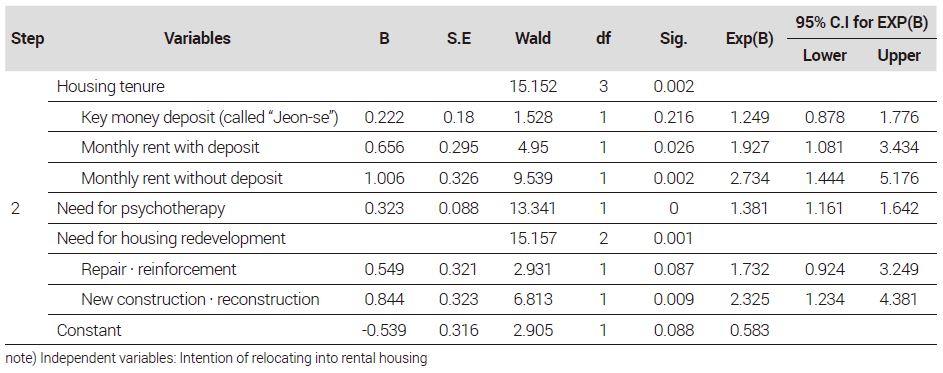Select the Housing tenure row label
The height and width of the screenshot is (373, 943).
[x=111, y=87]
